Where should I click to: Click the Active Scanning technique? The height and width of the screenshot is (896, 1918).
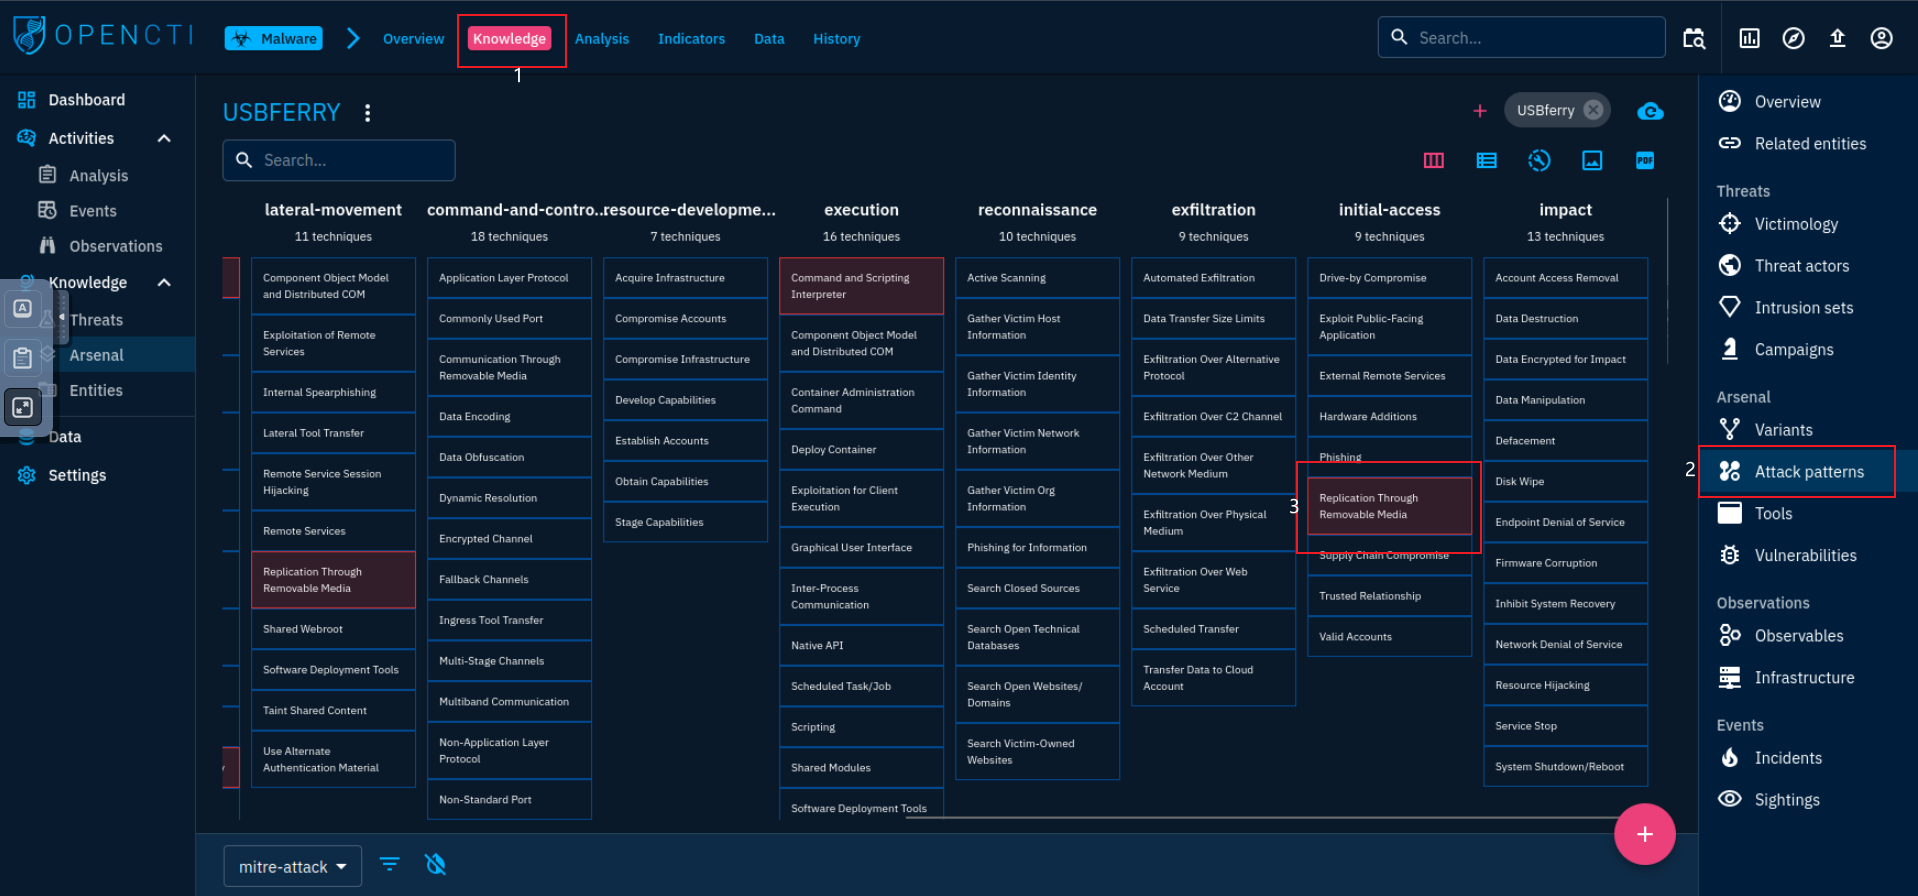coord(1037,278)
